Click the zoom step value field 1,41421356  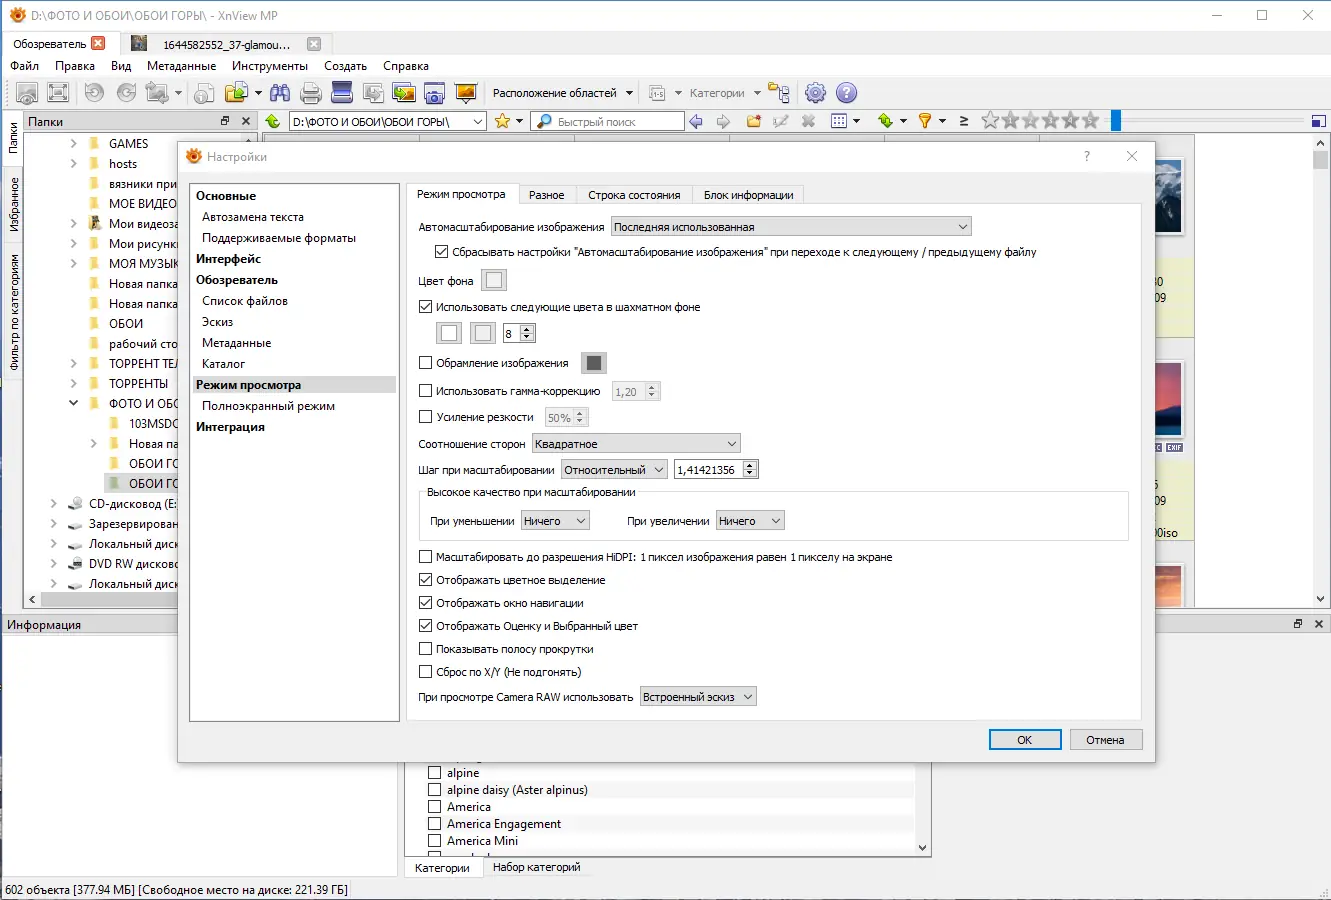709,470
